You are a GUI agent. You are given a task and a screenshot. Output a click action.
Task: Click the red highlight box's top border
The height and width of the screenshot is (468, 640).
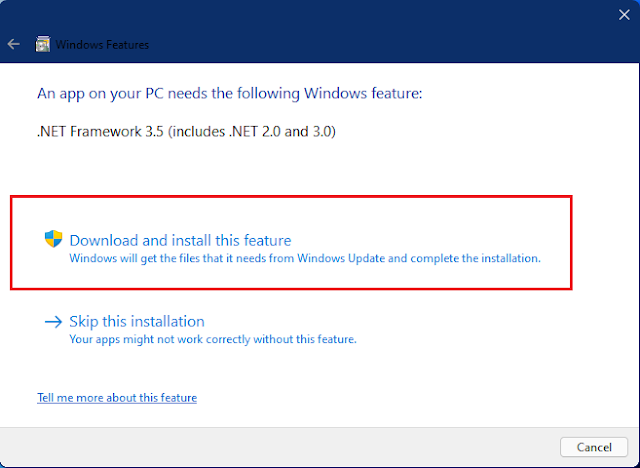tap(290, 198)
